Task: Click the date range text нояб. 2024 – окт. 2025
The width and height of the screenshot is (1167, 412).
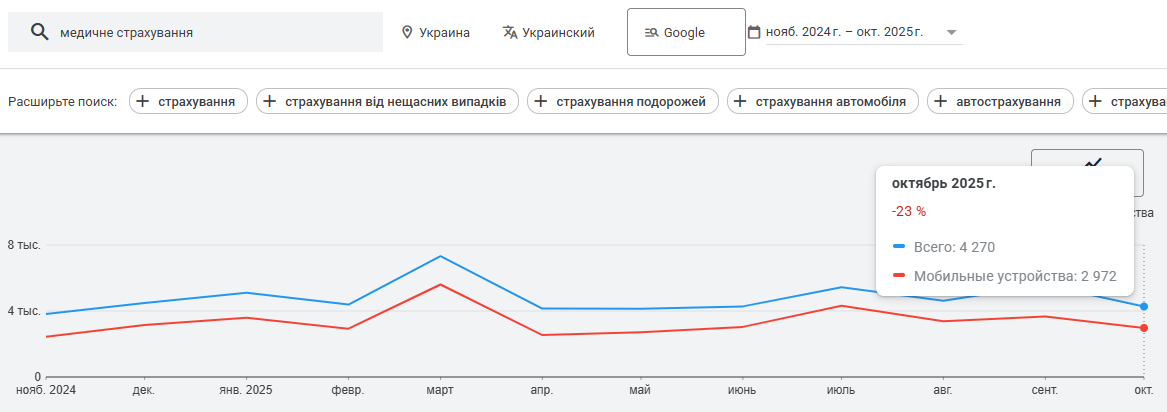Action: click(844, 32)
